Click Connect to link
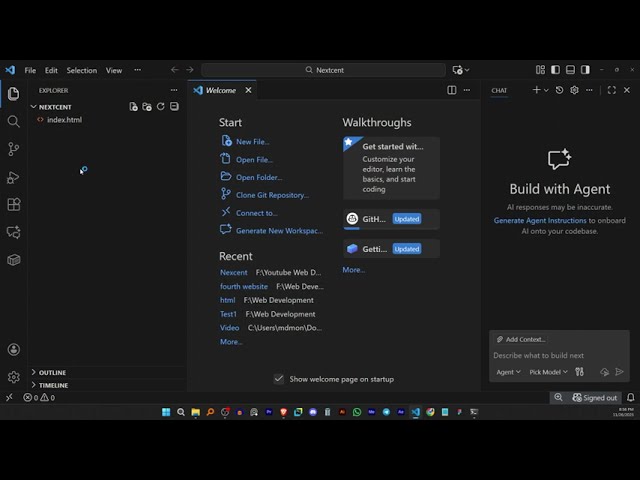This screenshot has width=640, height=480. pyautogui.click(x=256, y=213)
